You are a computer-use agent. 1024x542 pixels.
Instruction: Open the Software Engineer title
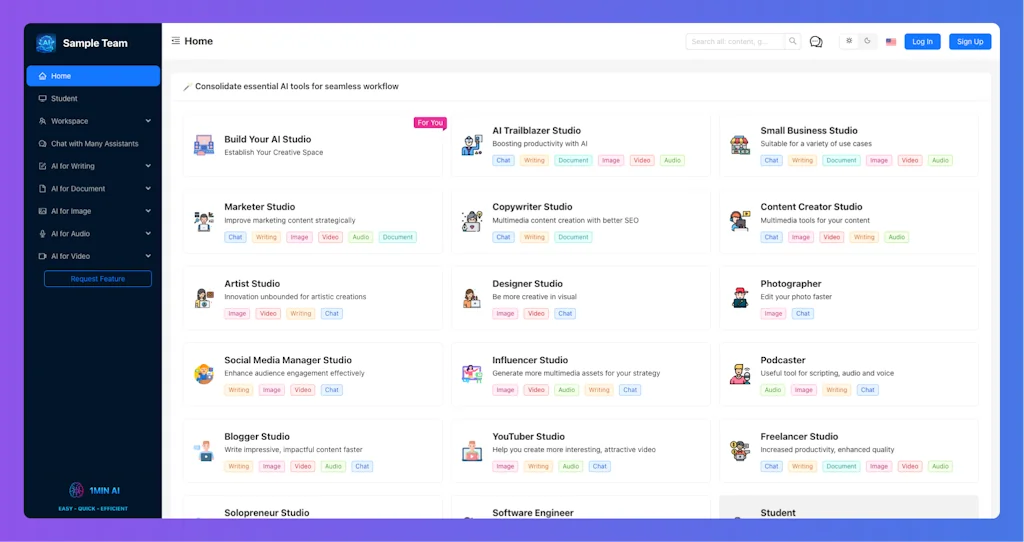coord(533,513)
